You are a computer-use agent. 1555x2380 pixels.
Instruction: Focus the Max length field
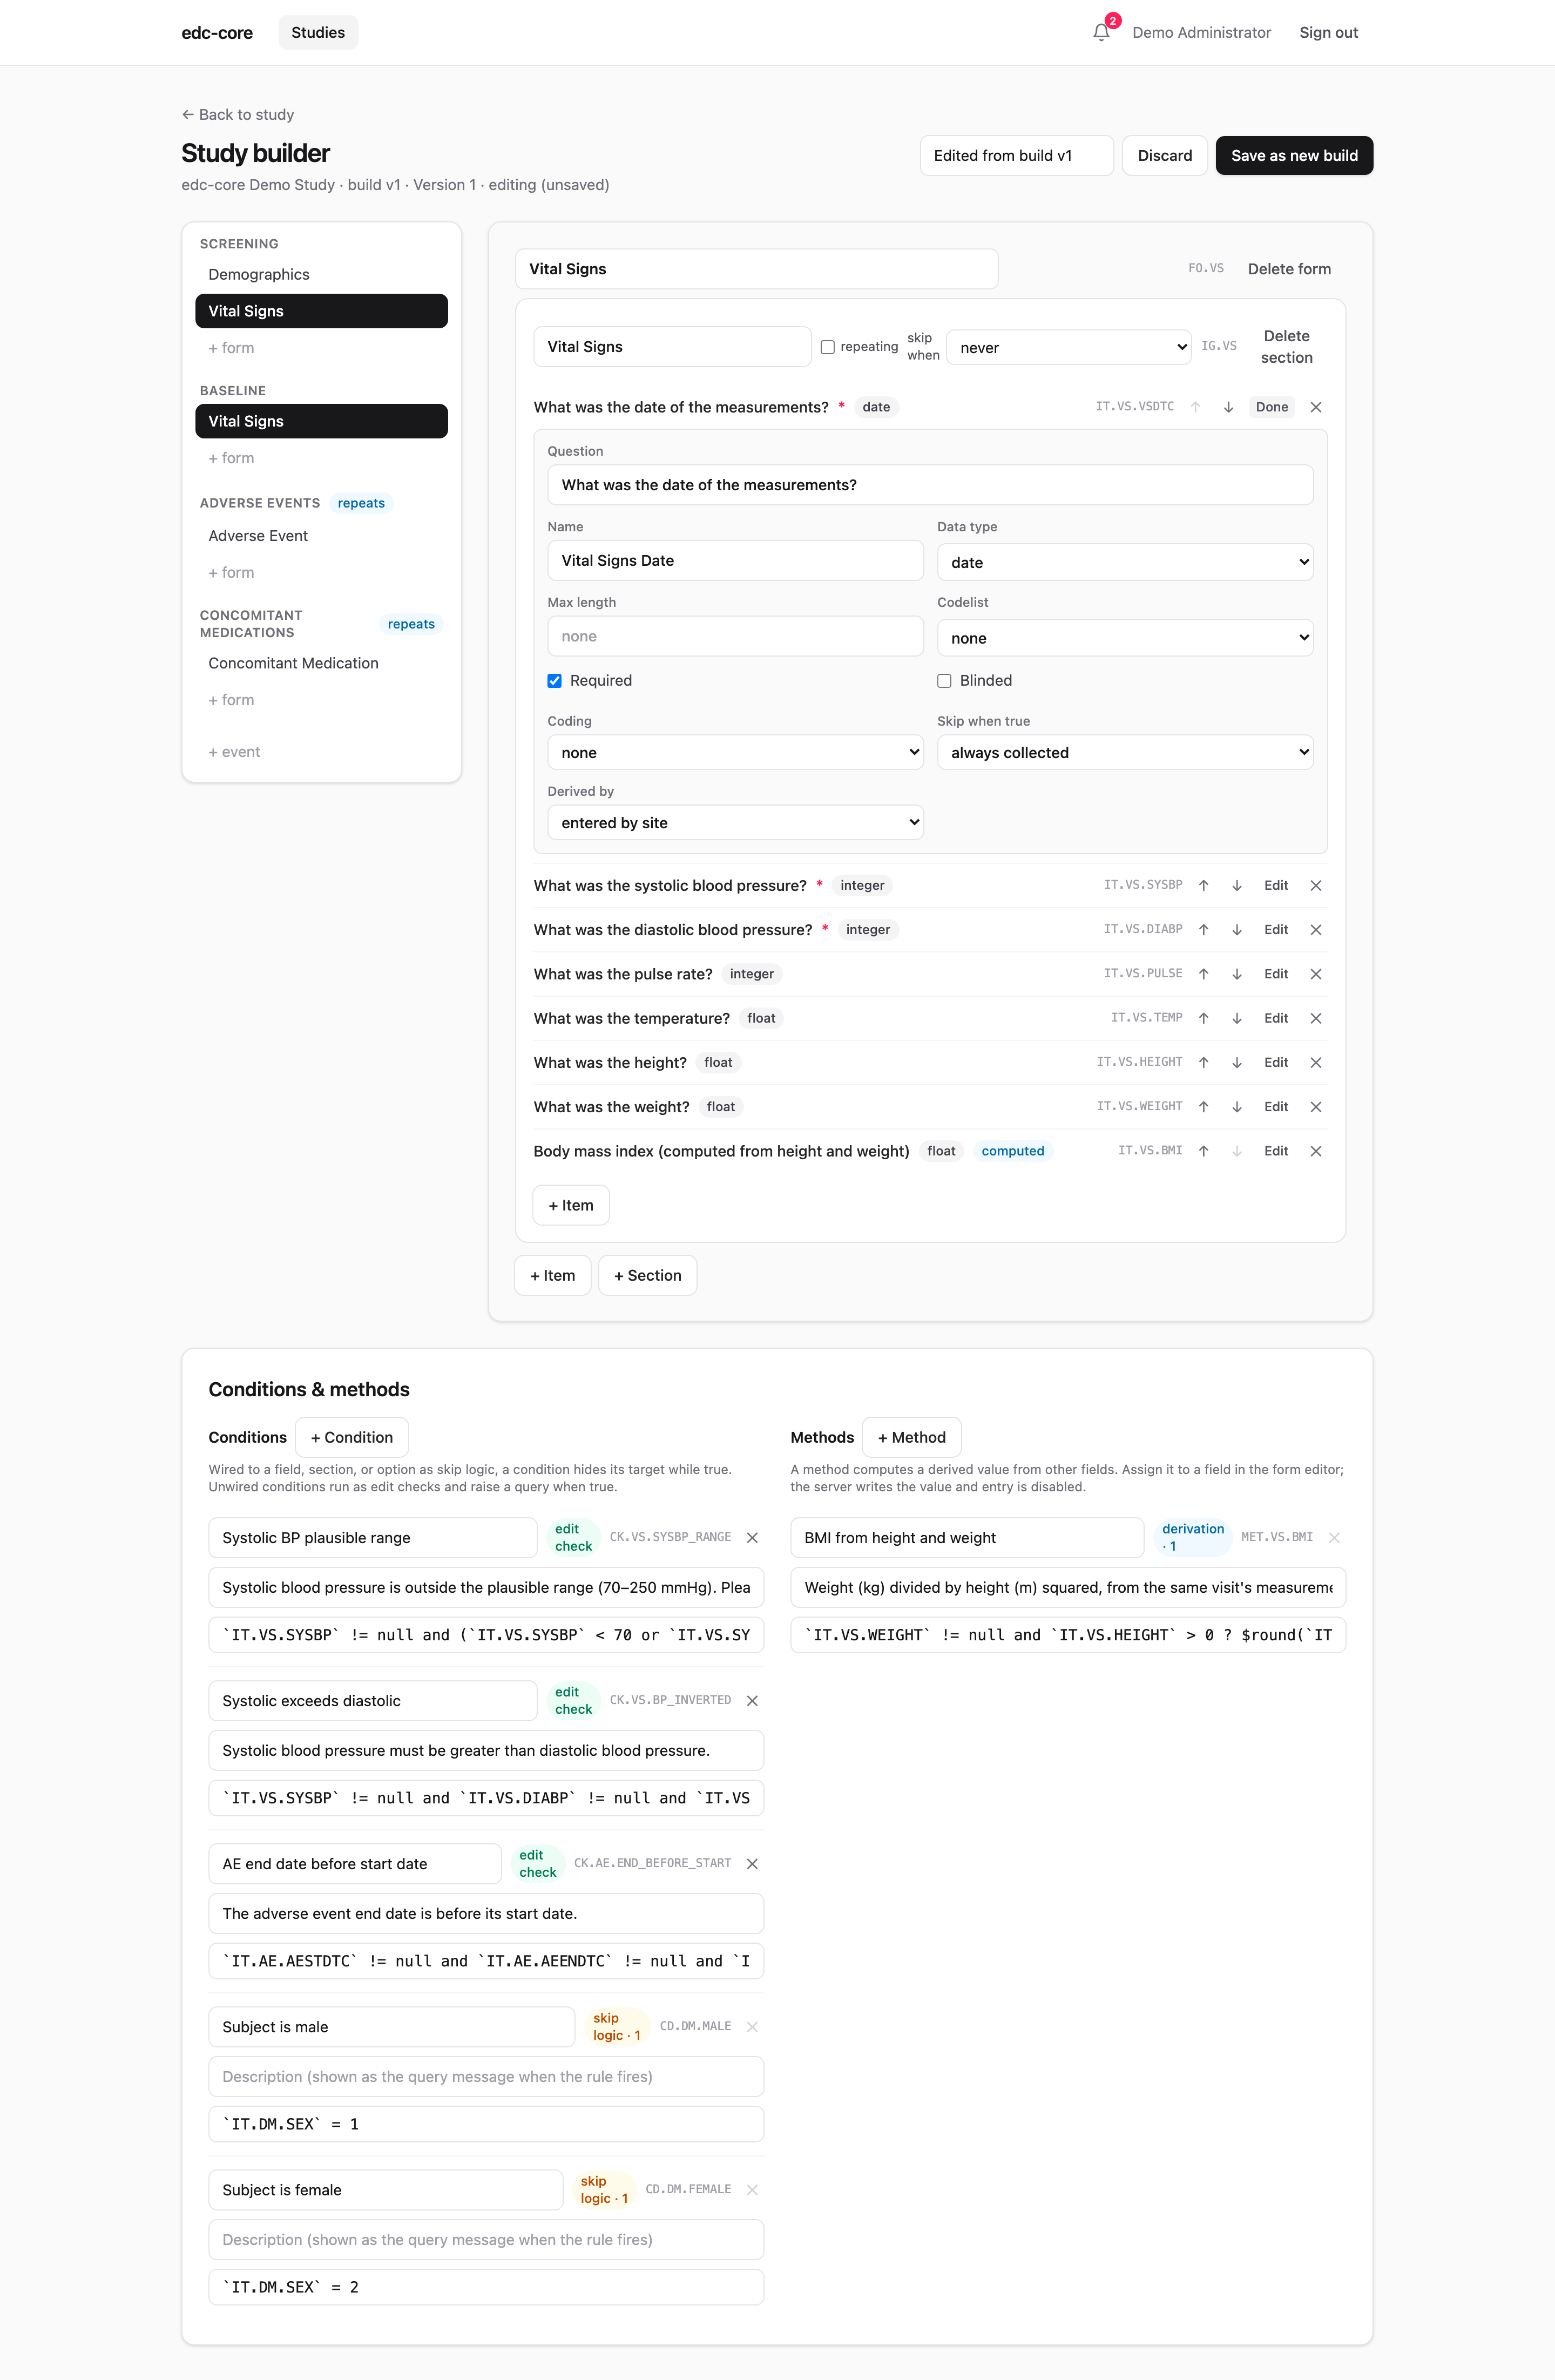pos(735,636)
